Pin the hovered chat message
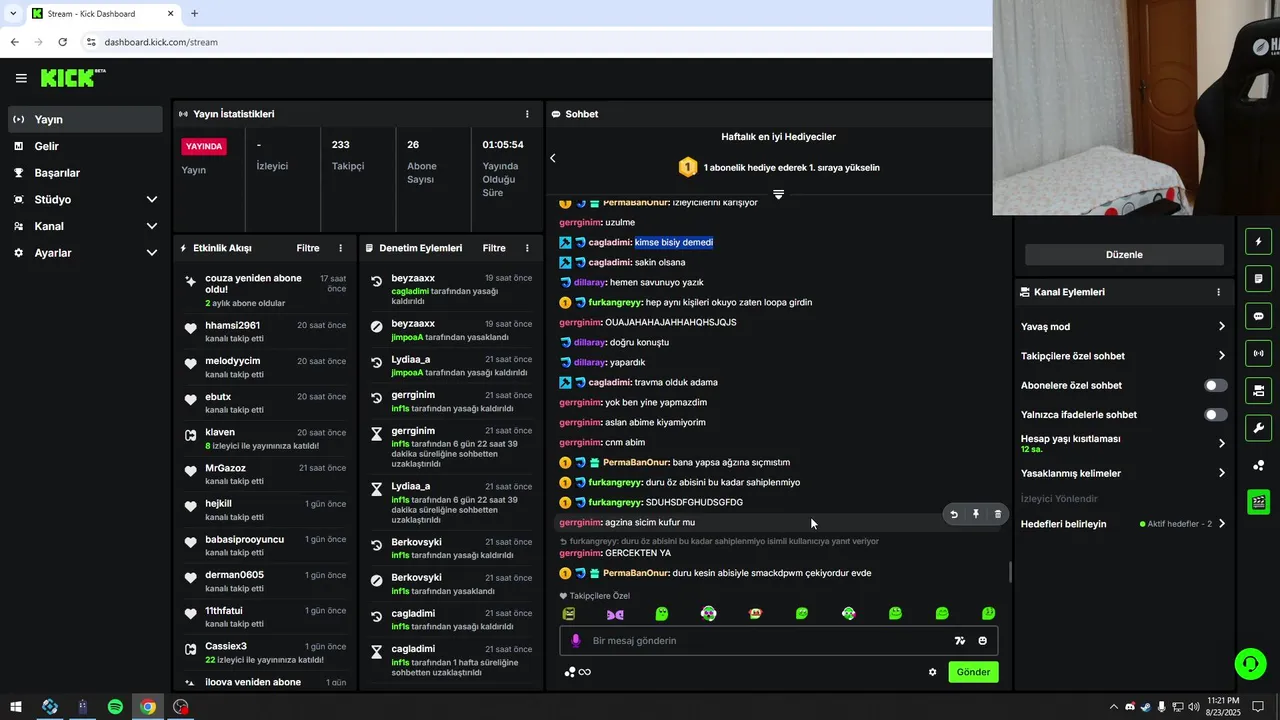This screenshot has width=1280, height=720. point(976,514)
